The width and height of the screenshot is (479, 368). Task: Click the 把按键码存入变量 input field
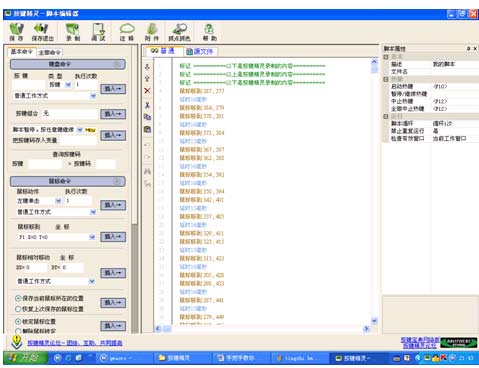tap(77, 140)
